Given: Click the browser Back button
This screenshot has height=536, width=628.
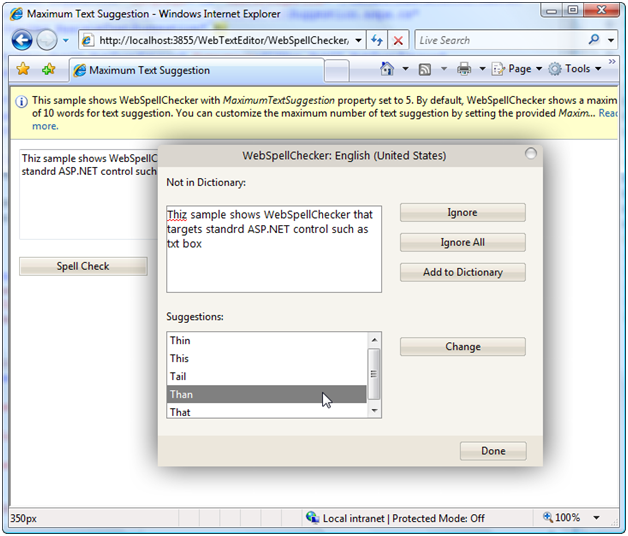Looking at the screenshot, I should (23, 40).
